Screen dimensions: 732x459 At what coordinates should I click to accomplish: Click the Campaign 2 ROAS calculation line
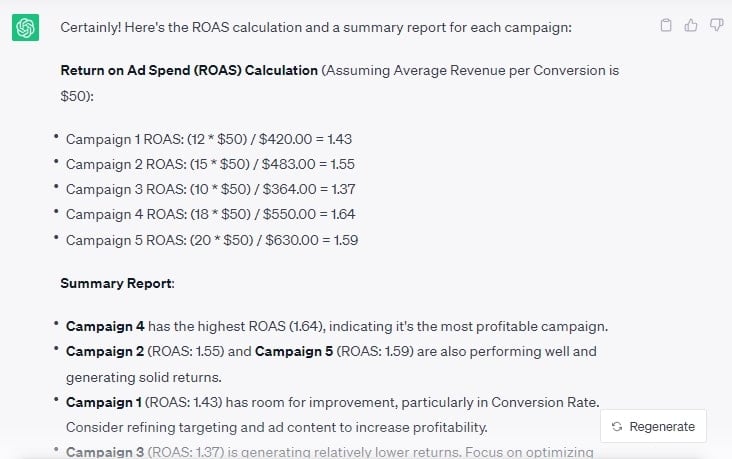click(x=210, y=164)
